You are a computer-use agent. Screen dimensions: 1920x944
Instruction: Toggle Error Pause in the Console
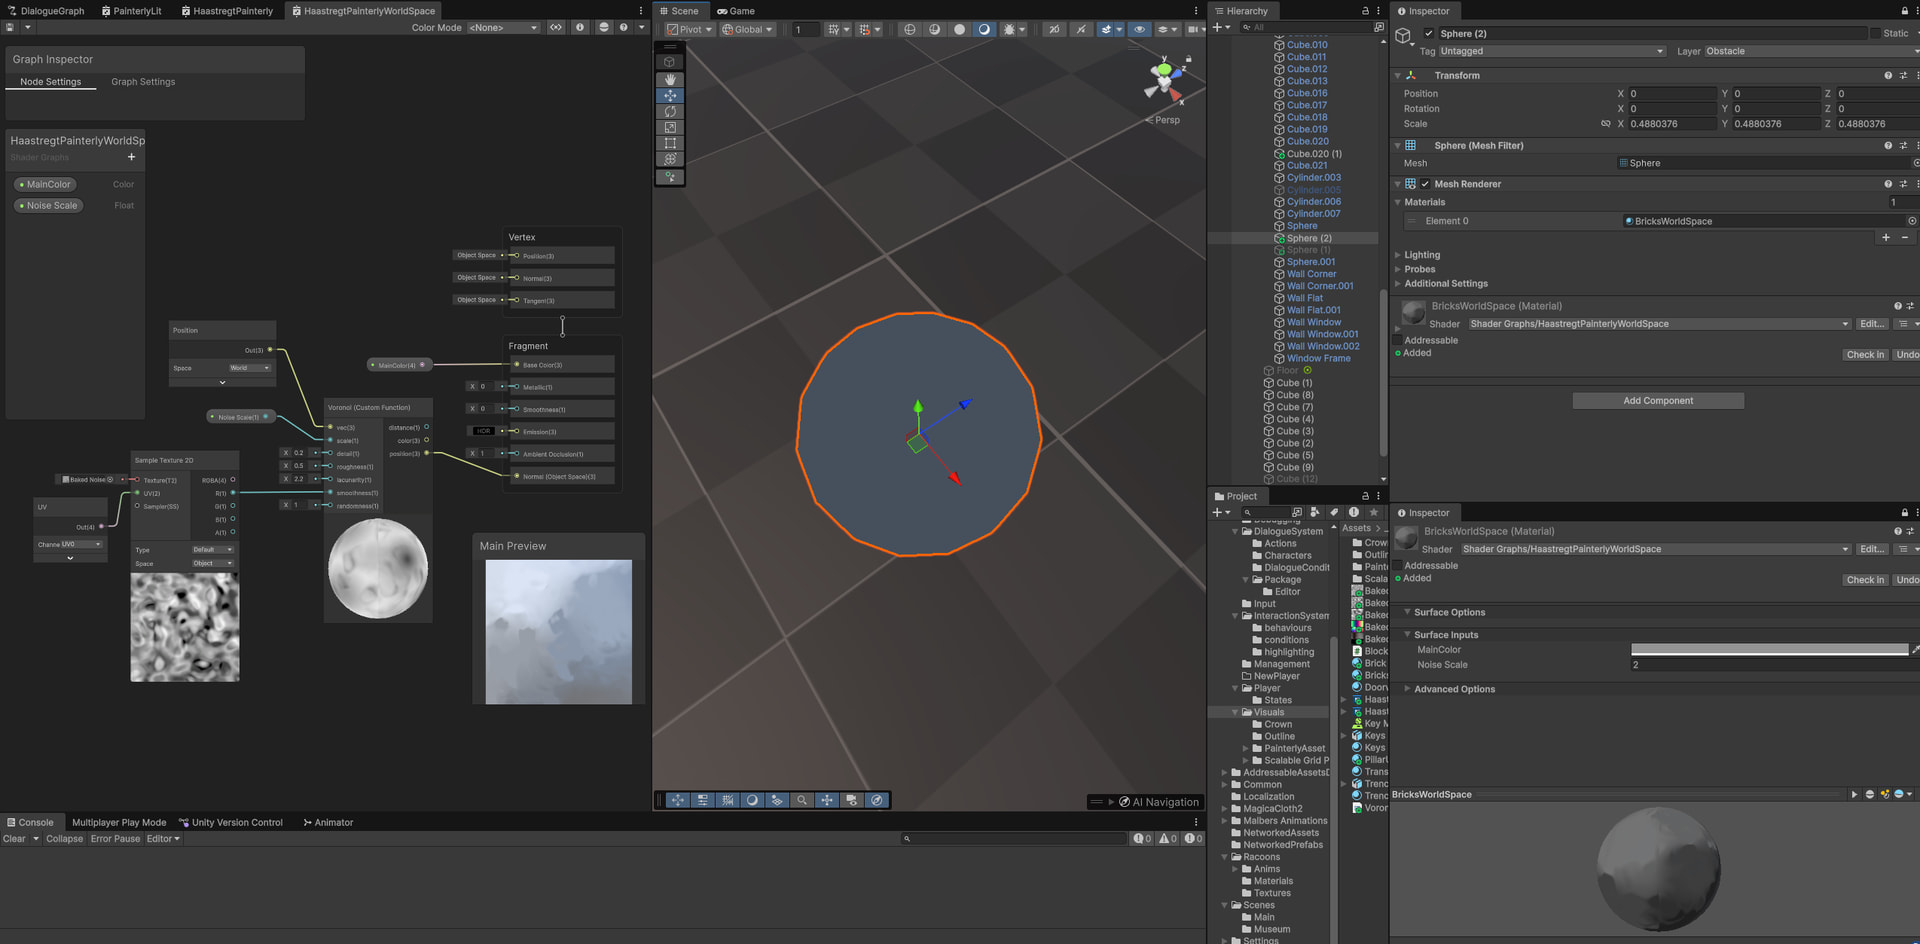[x=114, y=839]
